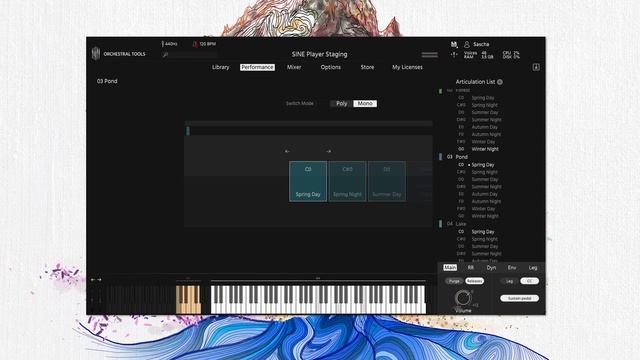Viewport: 640px width, 360px height.
Task: Select the C0 Spring Day articulation slot
Action: point(308,181)
